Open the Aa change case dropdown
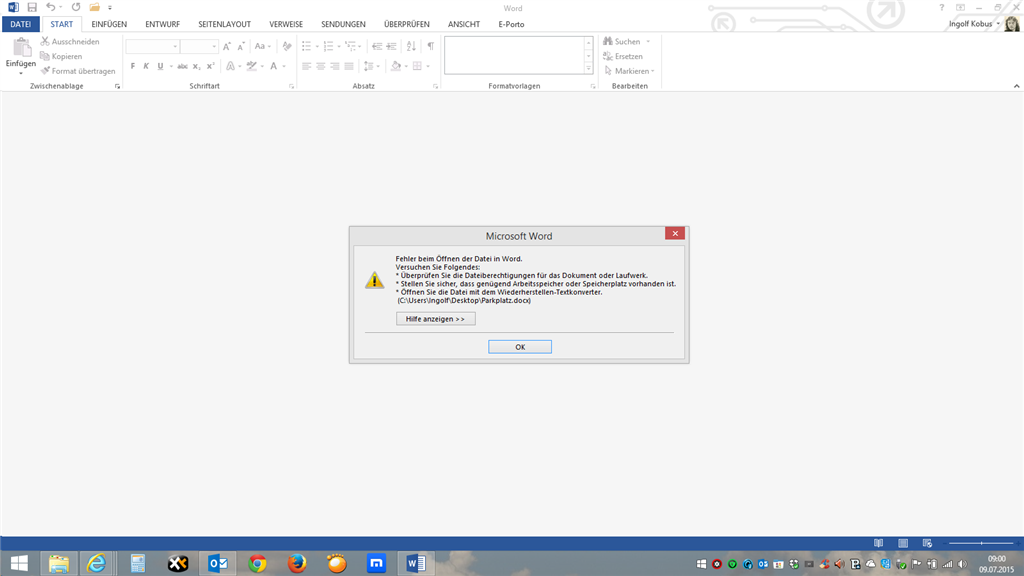The width and height of the screenshot is (1024, 576). click(x=263, y=46)
